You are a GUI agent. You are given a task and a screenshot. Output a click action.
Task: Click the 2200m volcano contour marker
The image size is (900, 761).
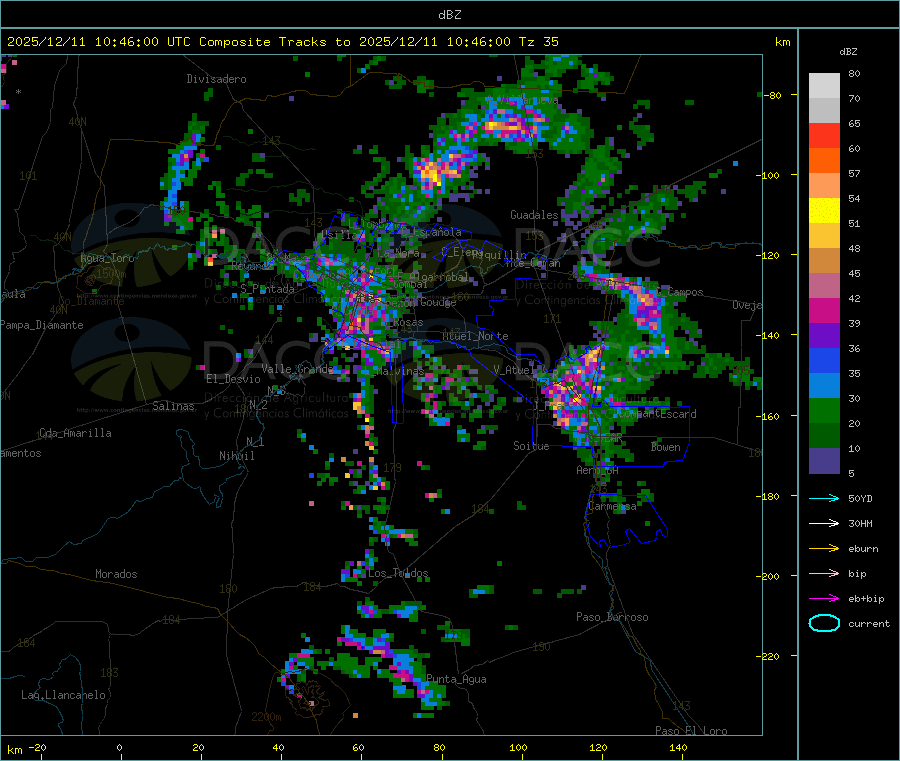point(266,717)
